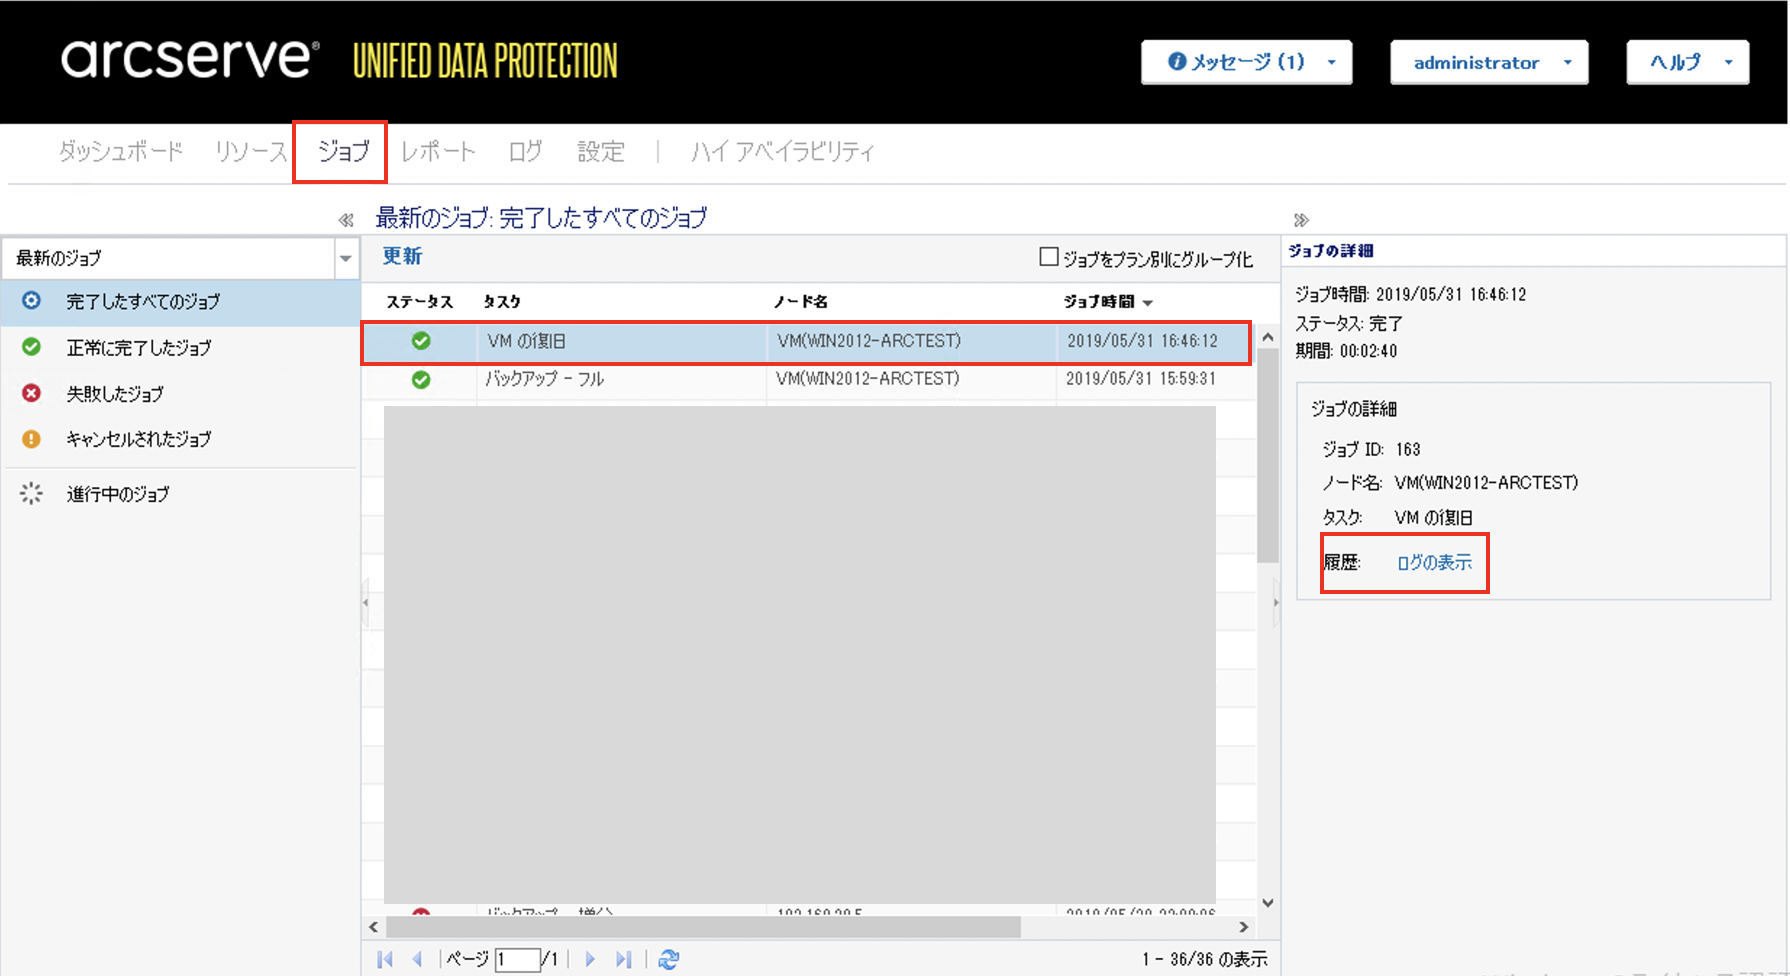This screenshot has width=1790, height=978.
Task: Open the ジョブ tab
Action: tap(343, 152)
